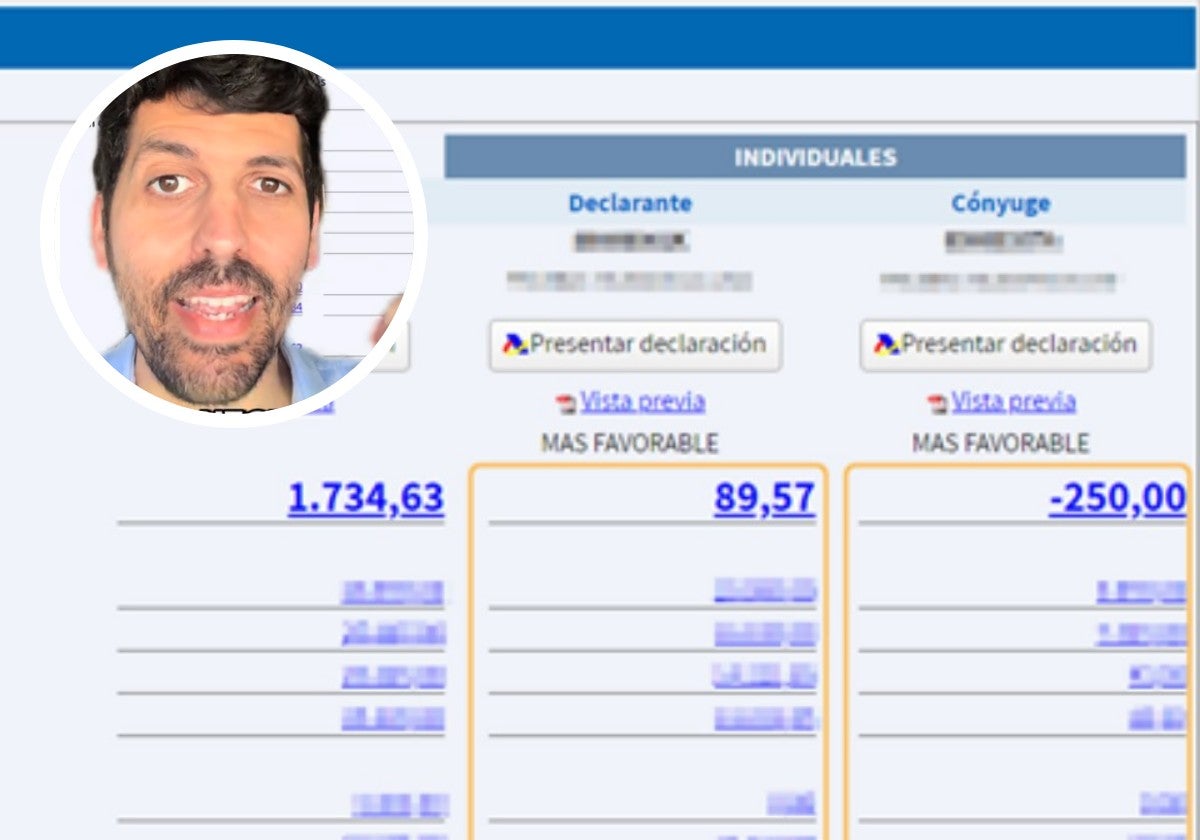Select the 89,57 Declarante result amount

point(764,497)
